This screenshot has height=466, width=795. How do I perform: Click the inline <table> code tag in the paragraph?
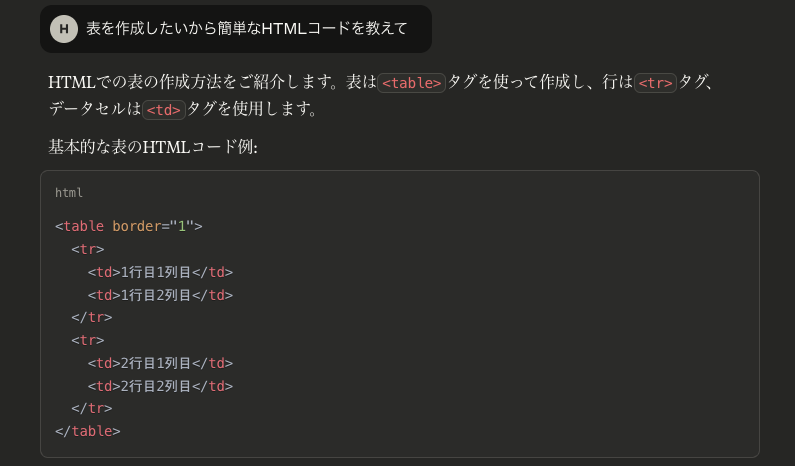pos(412,83)
